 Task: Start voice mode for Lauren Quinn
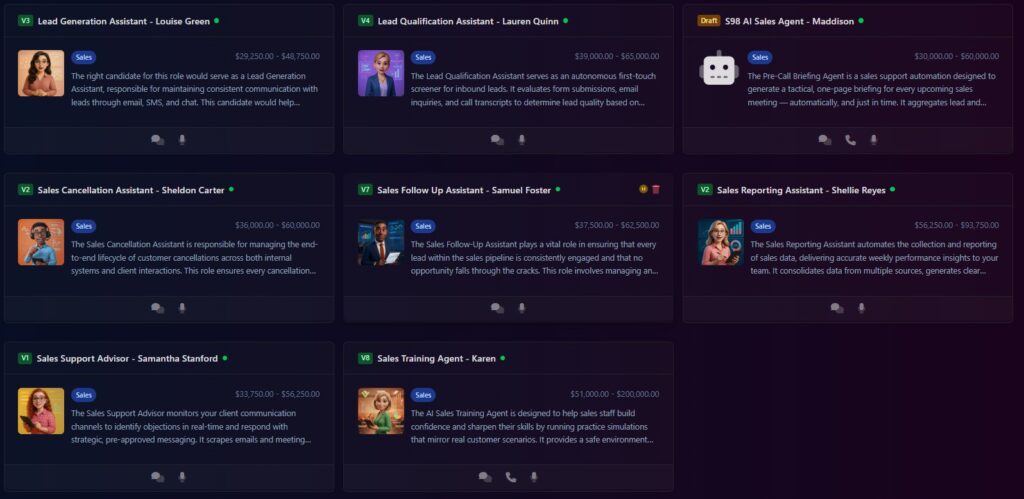[x=521, y=140]
